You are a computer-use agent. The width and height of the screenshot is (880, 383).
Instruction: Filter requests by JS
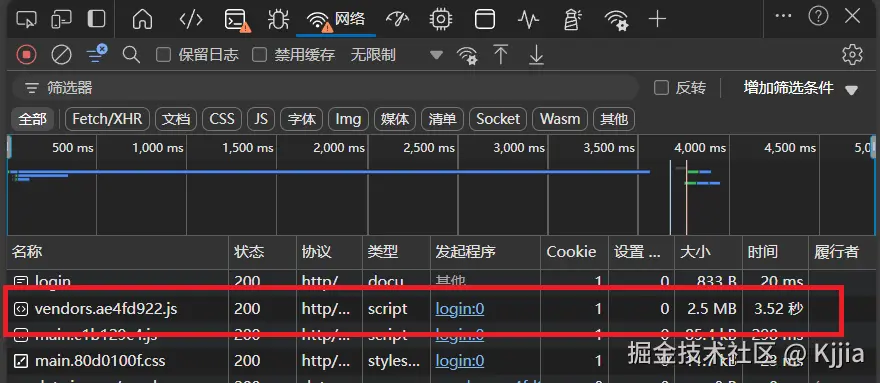[261, 119]
